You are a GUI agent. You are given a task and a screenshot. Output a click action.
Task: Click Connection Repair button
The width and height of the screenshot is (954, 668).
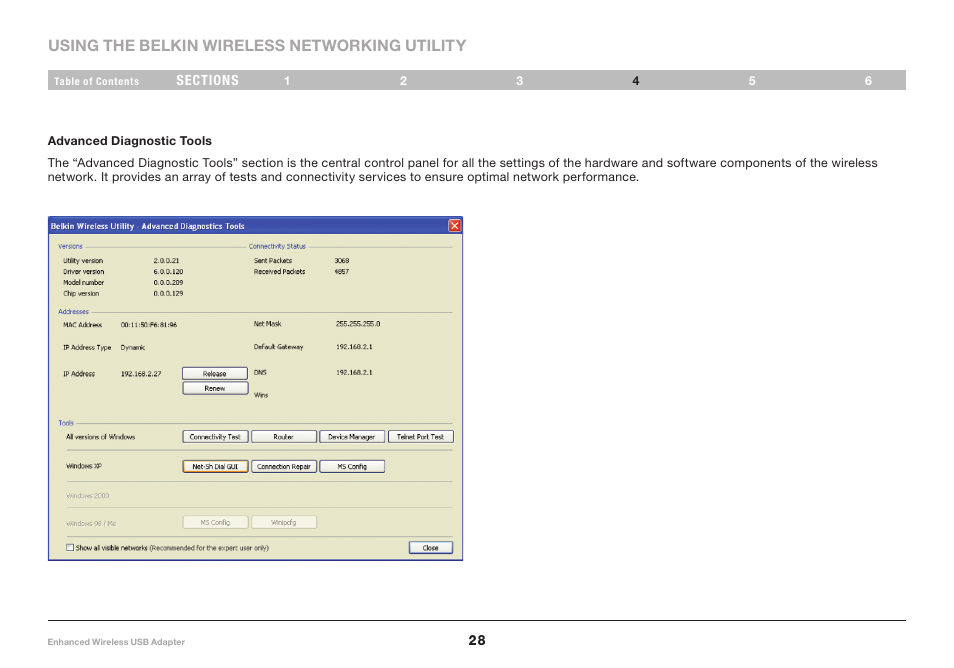[x=284, y=467]
